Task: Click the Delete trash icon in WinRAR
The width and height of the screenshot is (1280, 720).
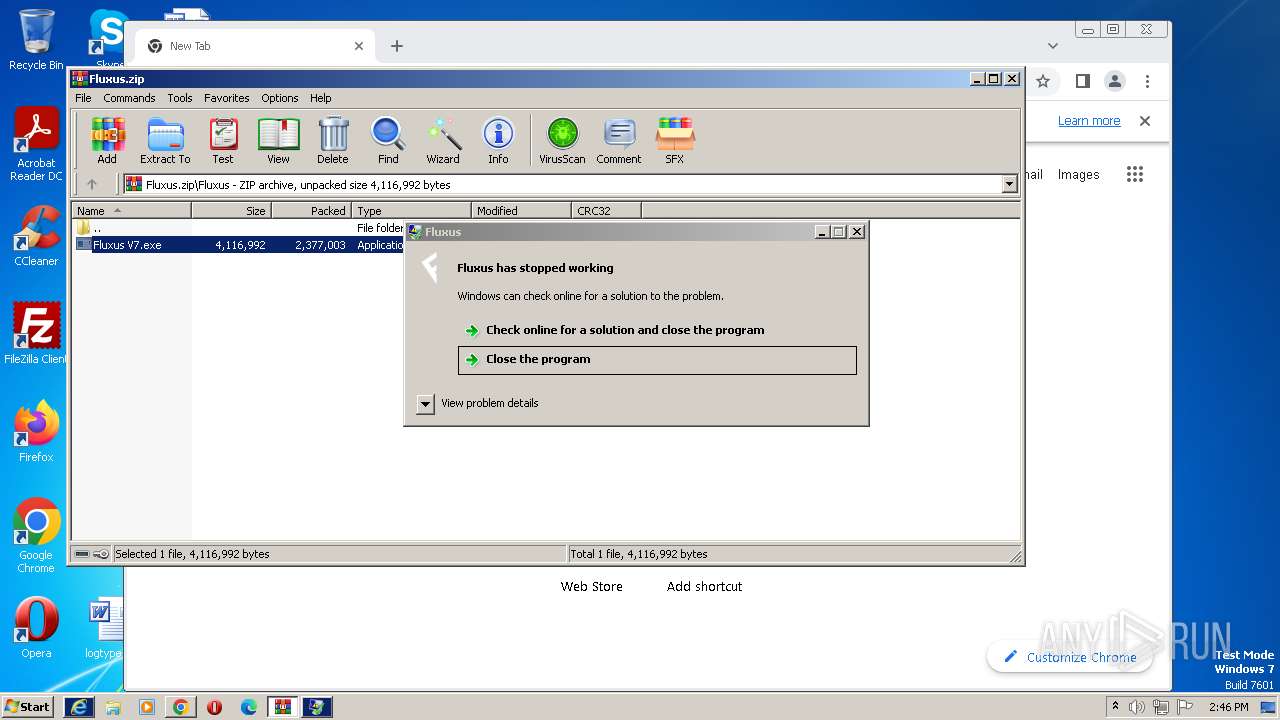Action: (333, 140)
